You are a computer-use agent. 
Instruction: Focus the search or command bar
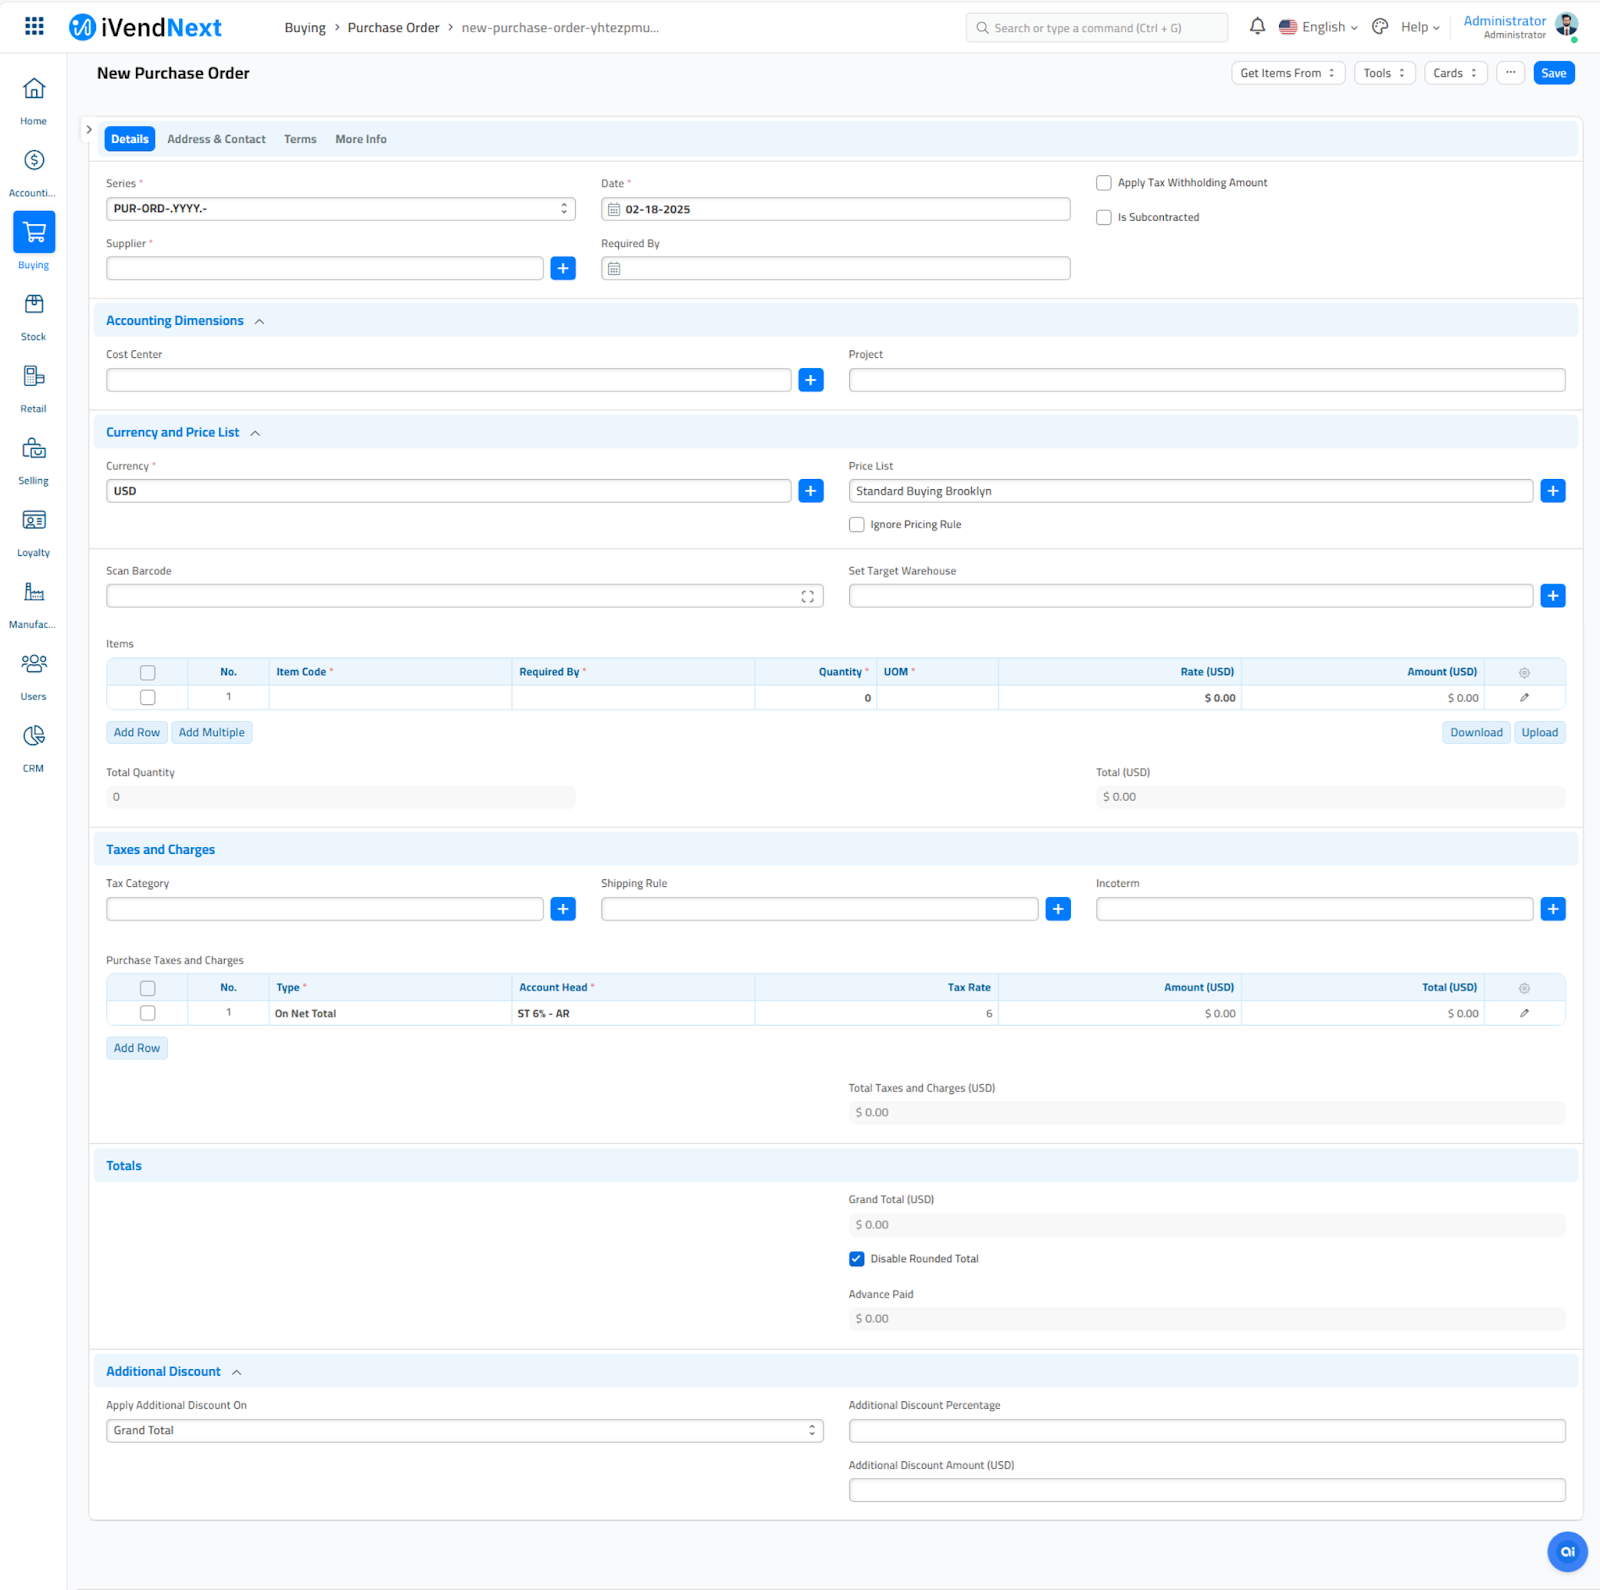1097,28
